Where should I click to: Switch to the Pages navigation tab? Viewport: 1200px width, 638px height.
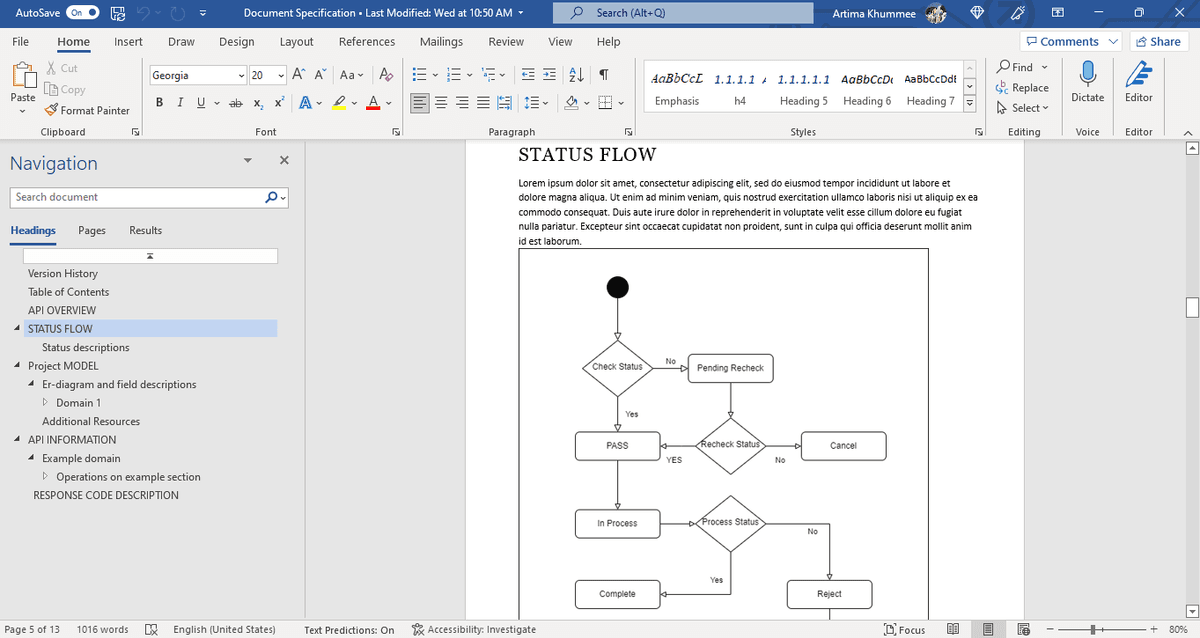pyautogui.click(x=92, y=230)
